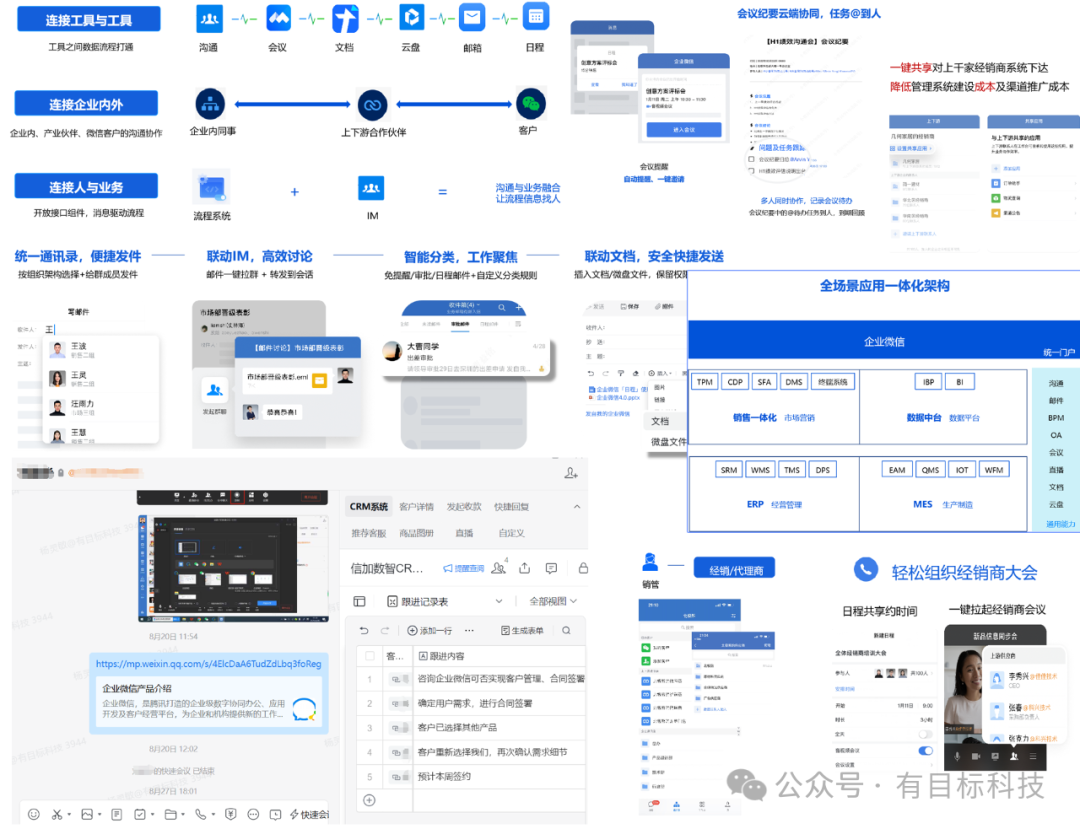Viewport: 1080px width, 829px height.
Task: Open the 插入 insert dropdown in mail editor
Action: pos(660,373)
